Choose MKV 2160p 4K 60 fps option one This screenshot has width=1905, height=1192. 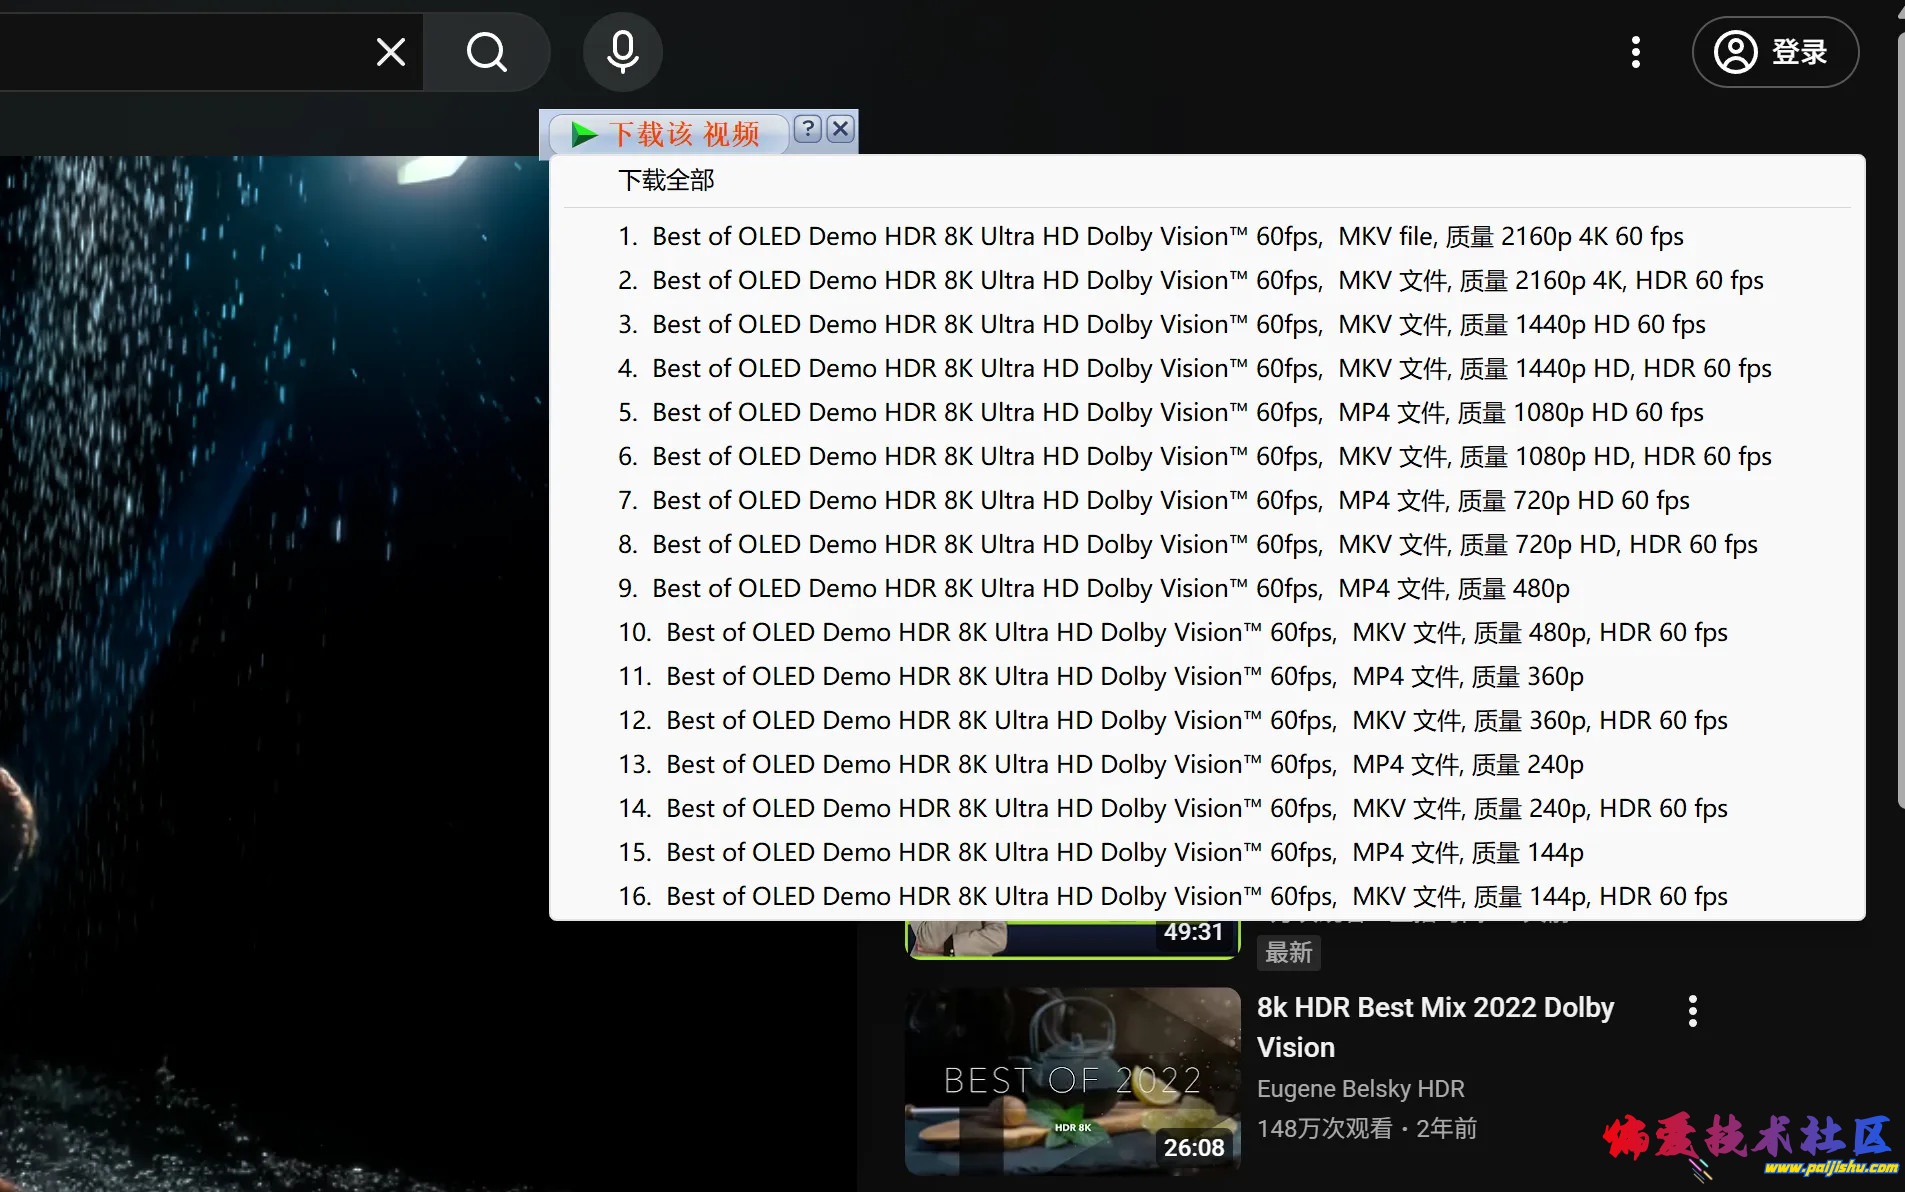[x=1150, y=237]
